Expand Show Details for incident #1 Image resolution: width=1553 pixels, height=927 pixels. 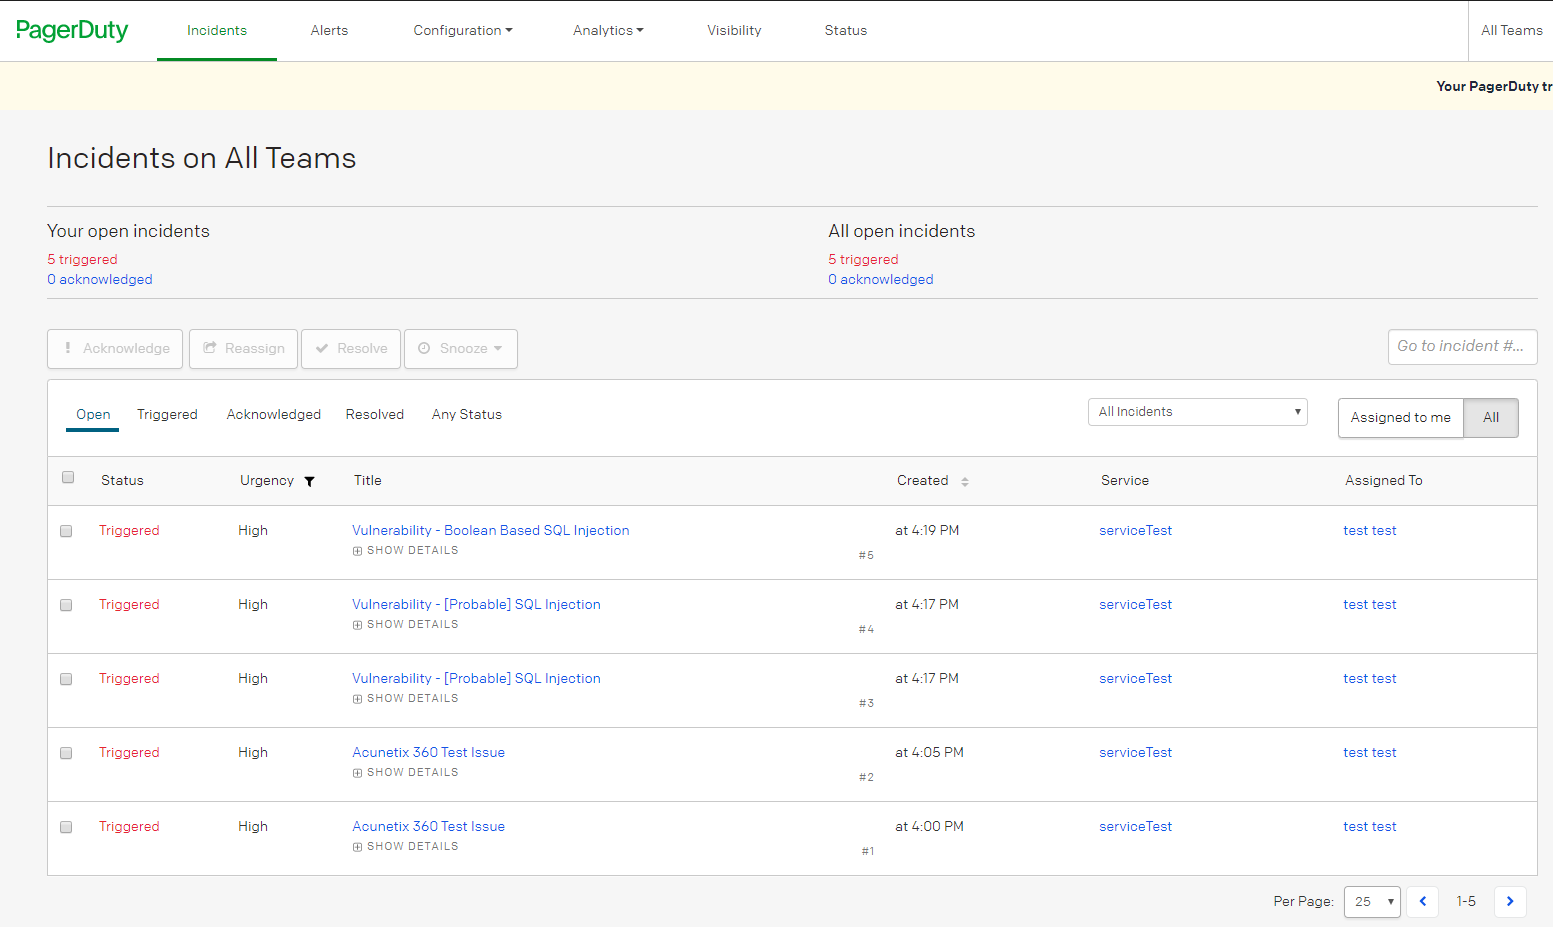405,847
